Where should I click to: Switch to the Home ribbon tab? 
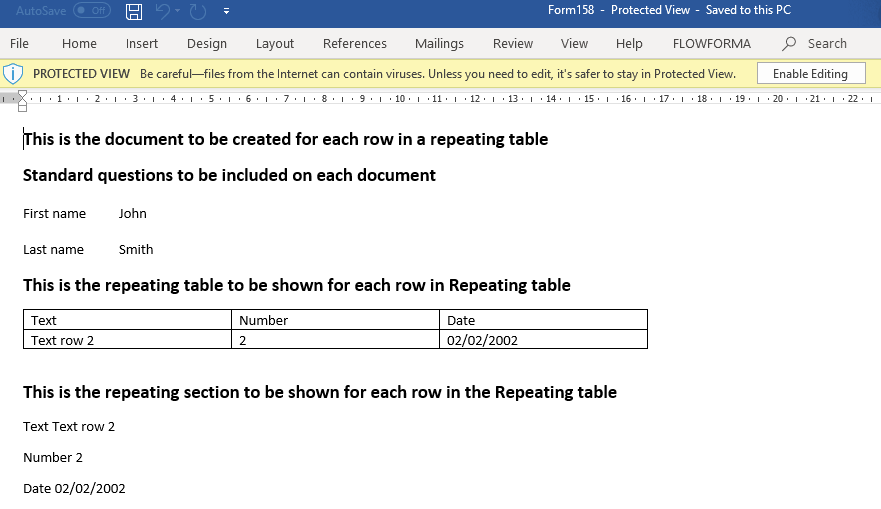(79, 43)
